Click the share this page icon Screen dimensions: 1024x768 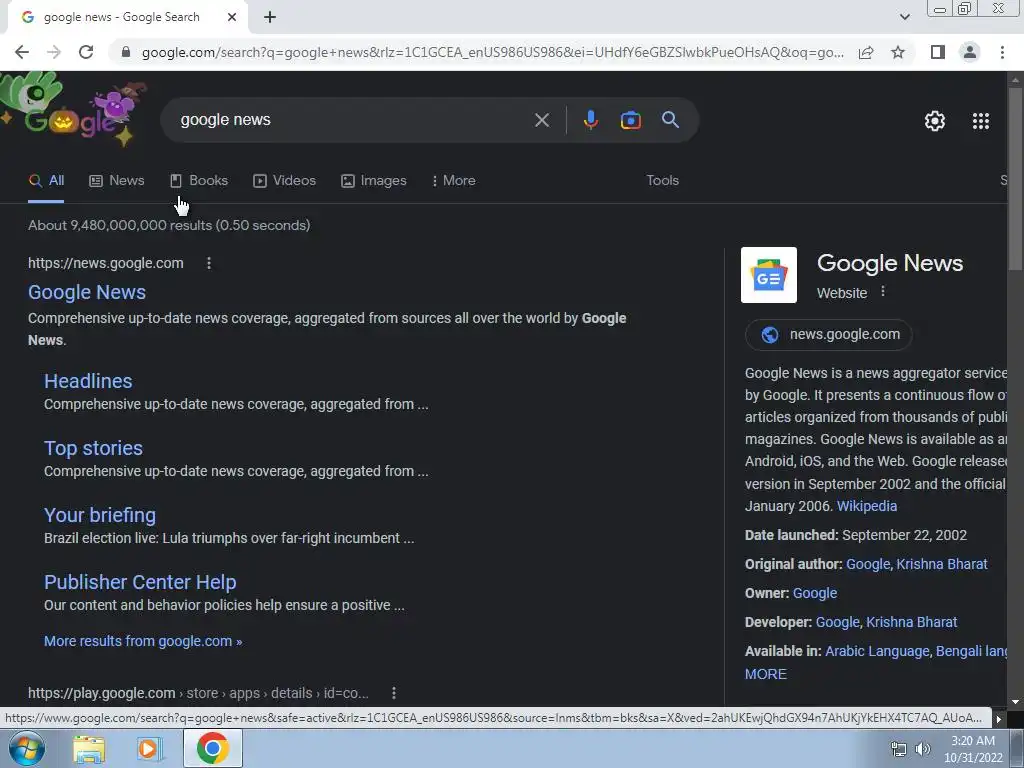[866, 52]
